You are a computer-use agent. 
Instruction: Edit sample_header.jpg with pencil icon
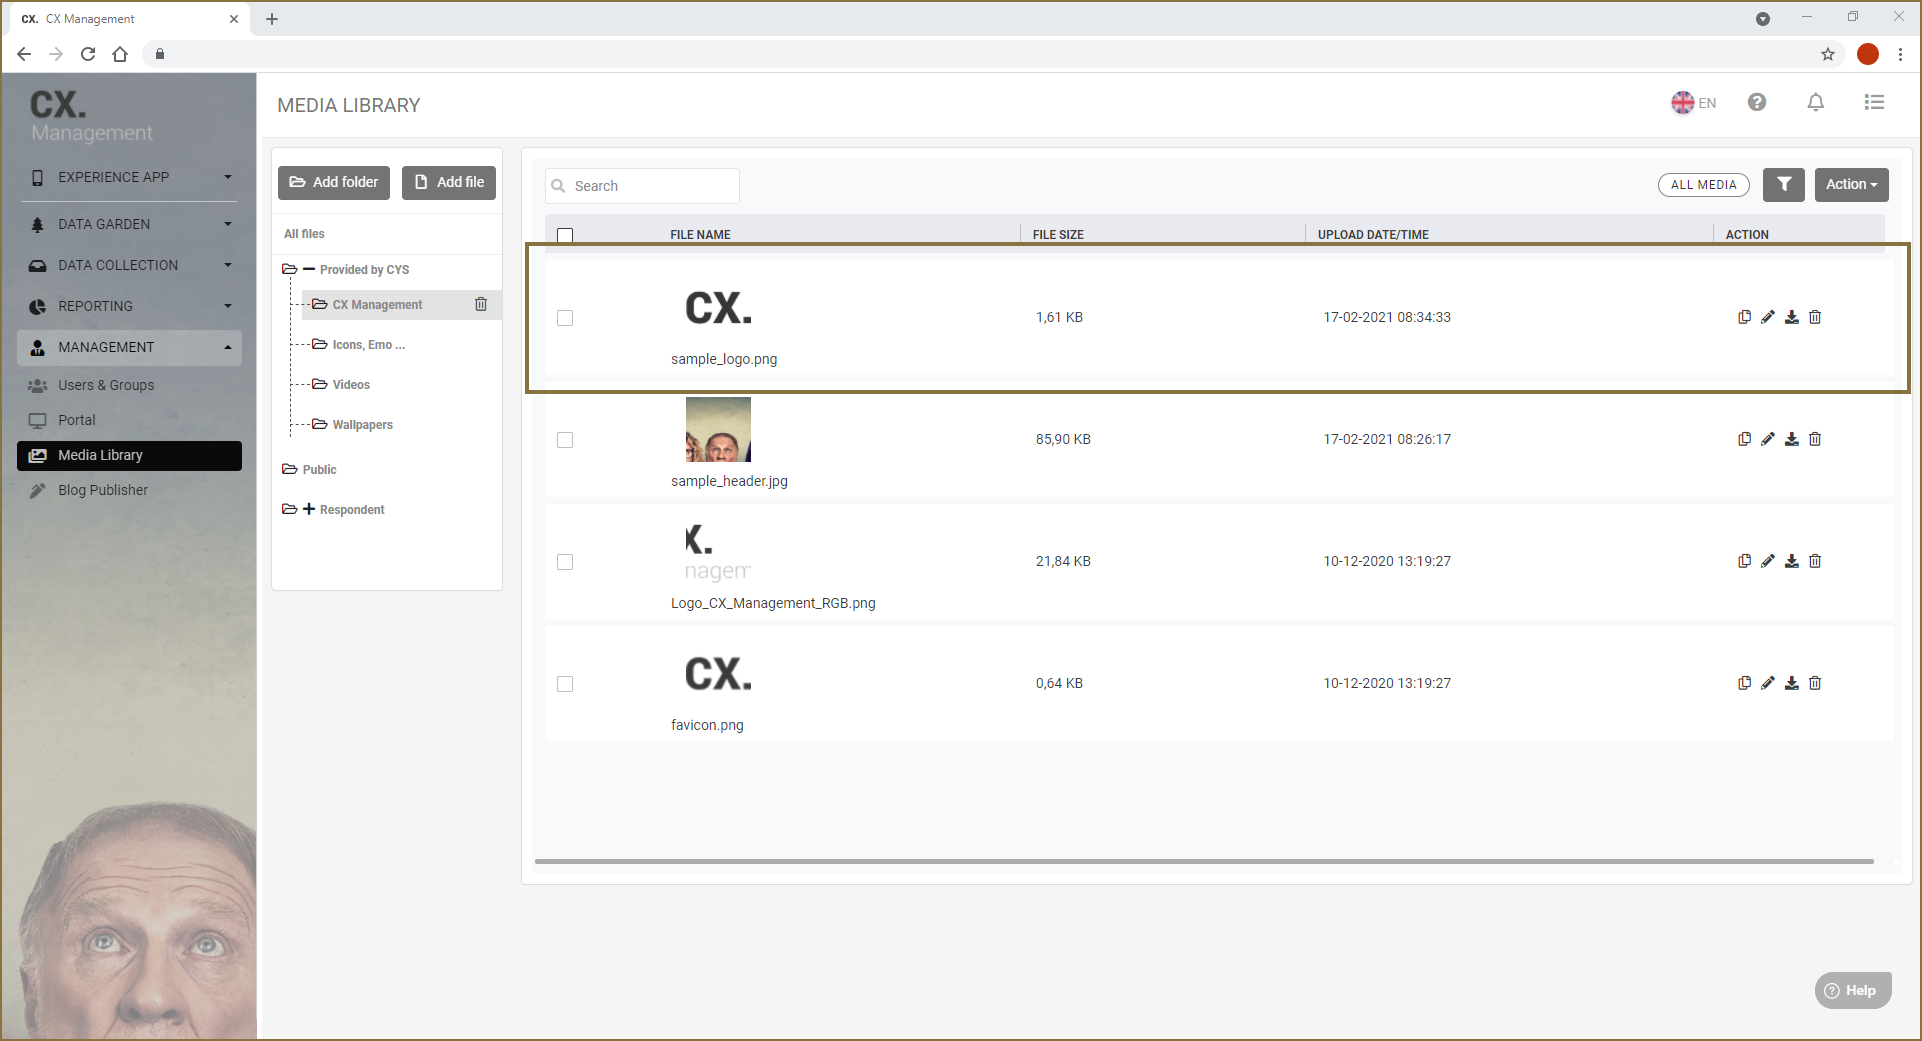(x=1768, y=439)
